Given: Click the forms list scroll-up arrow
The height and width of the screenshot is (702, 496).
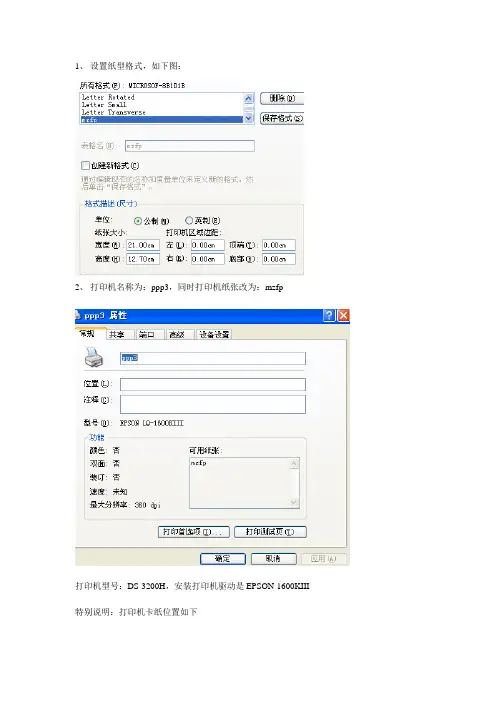Looking at the screenshot, I should coord(249,98).
